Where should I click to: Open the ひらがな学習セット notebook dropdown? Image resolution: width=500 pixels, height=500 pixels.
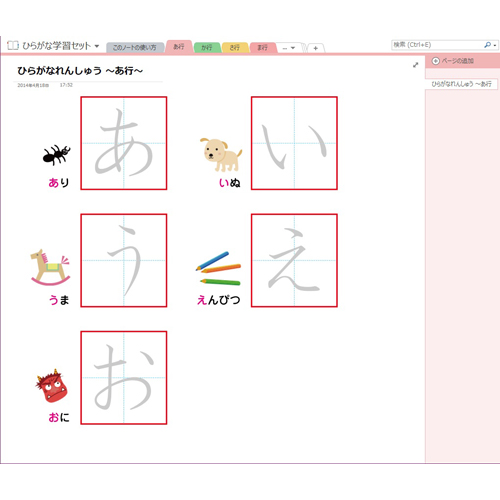click(x=97, y=46)
